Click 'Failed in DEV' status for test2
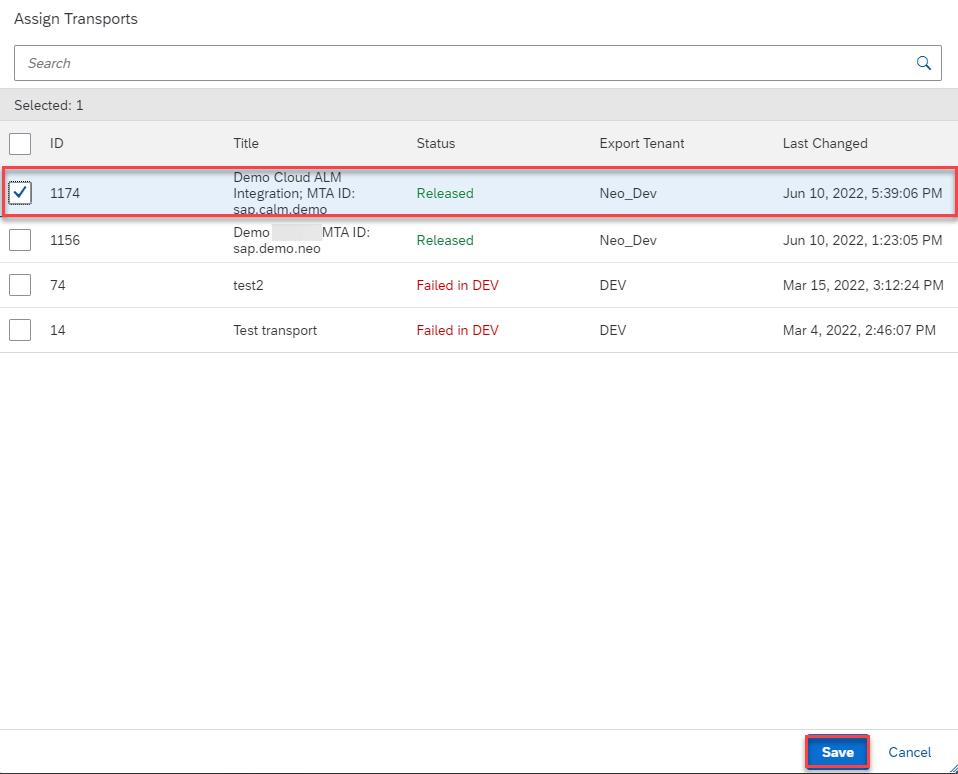The width and height of the screenshot is (958, 774). click(458, 285)
